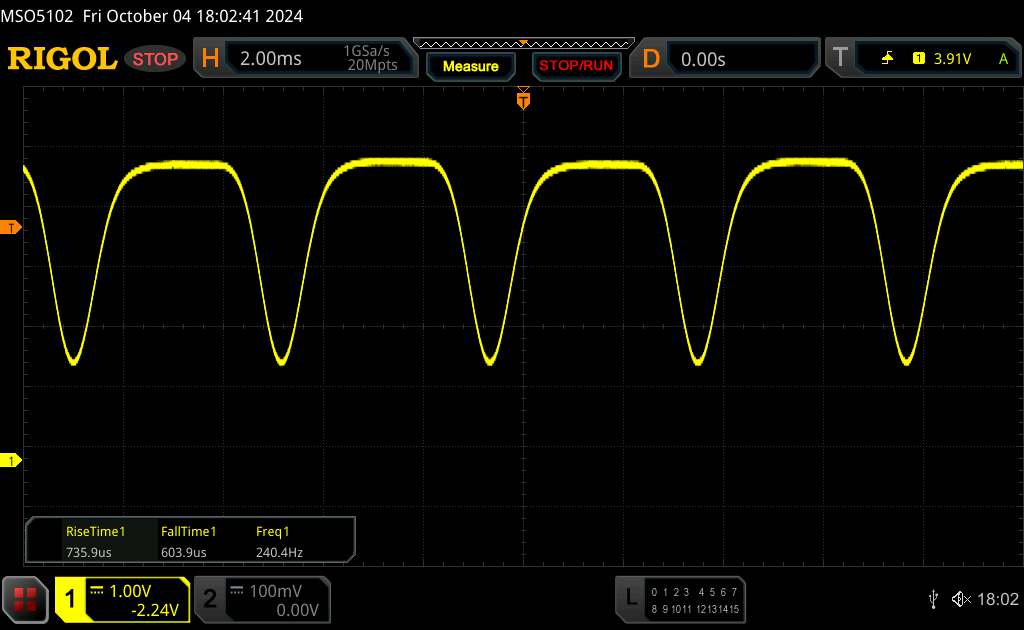Tap the trigger sweep mode A indicator
The width and height of the screenshot is (1024, 630).
click(x=1003, y=59)
